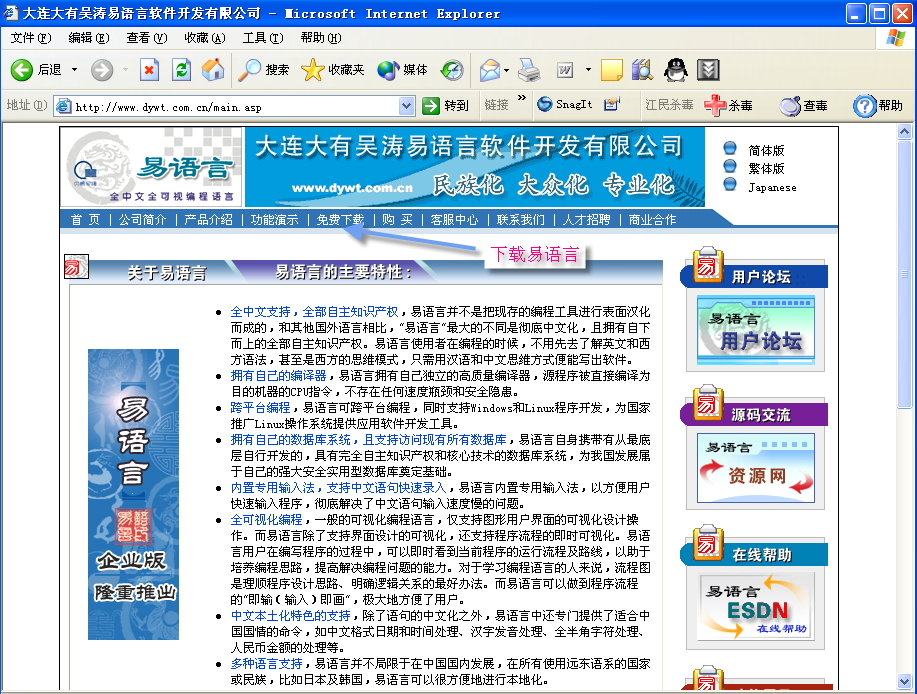Open History with the clock icon
The height and width of the screenshot is (694, 917).
[x=452, y=70]
